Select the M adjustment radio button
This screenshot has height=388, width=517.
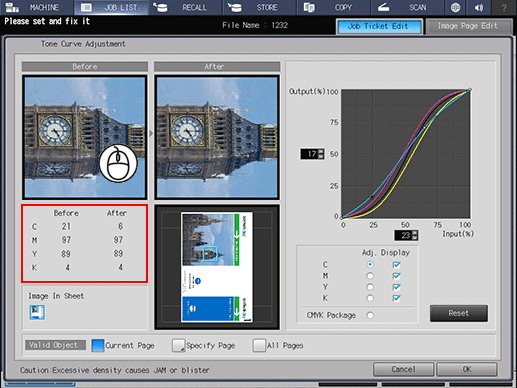pyautogui.click(x=370, y=276)
